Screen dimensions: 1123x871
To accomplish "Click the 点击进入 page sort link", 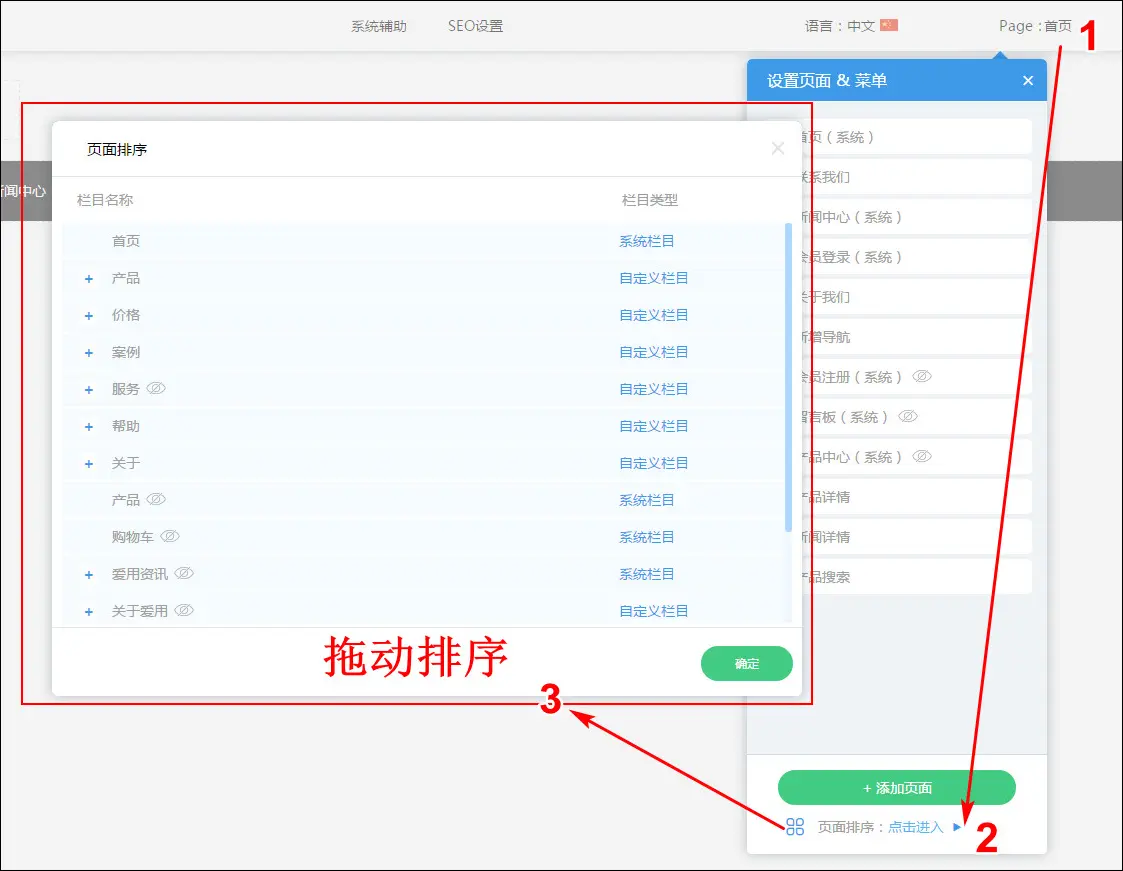I will pyautogui.click(x=915, y=827).
